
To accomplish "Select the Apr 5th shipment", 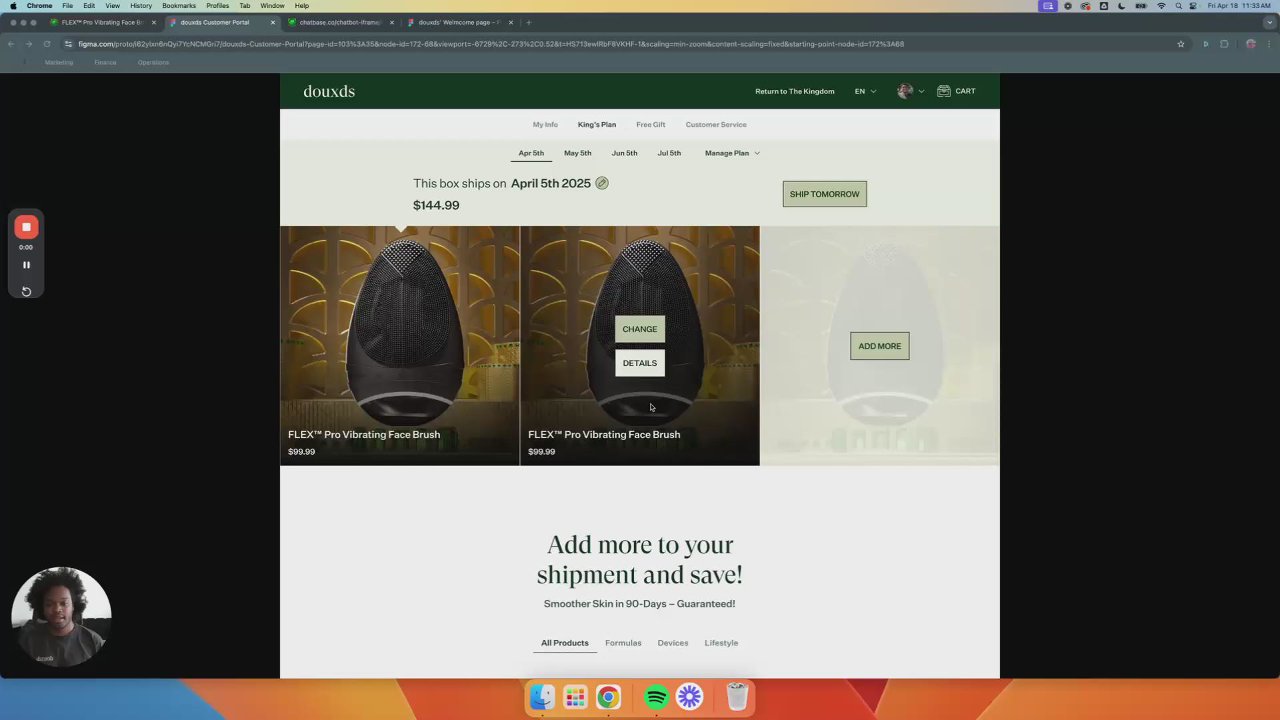I will (x=531, y=153).
